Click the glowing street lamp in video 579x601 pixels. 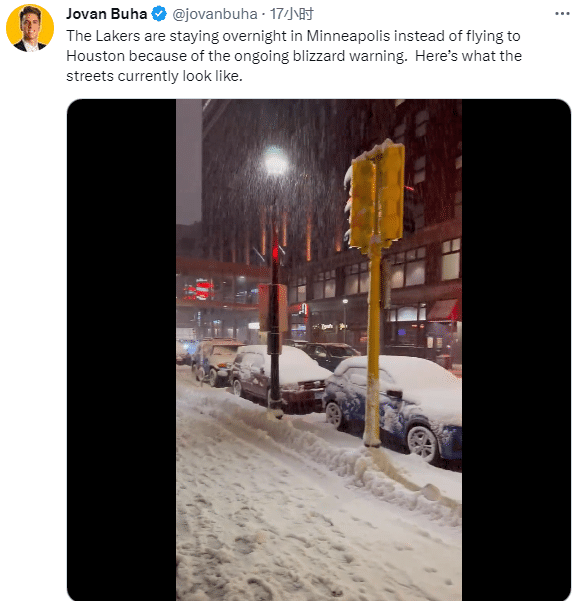(276, 162)
